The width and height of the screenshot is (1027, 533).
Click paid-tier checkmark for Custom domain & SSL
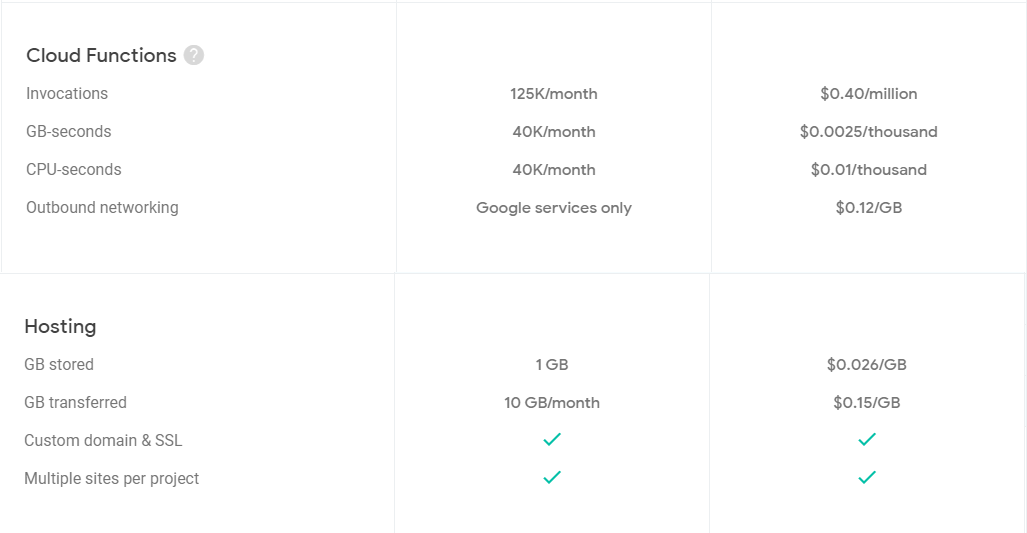click(x=867, y=439)
